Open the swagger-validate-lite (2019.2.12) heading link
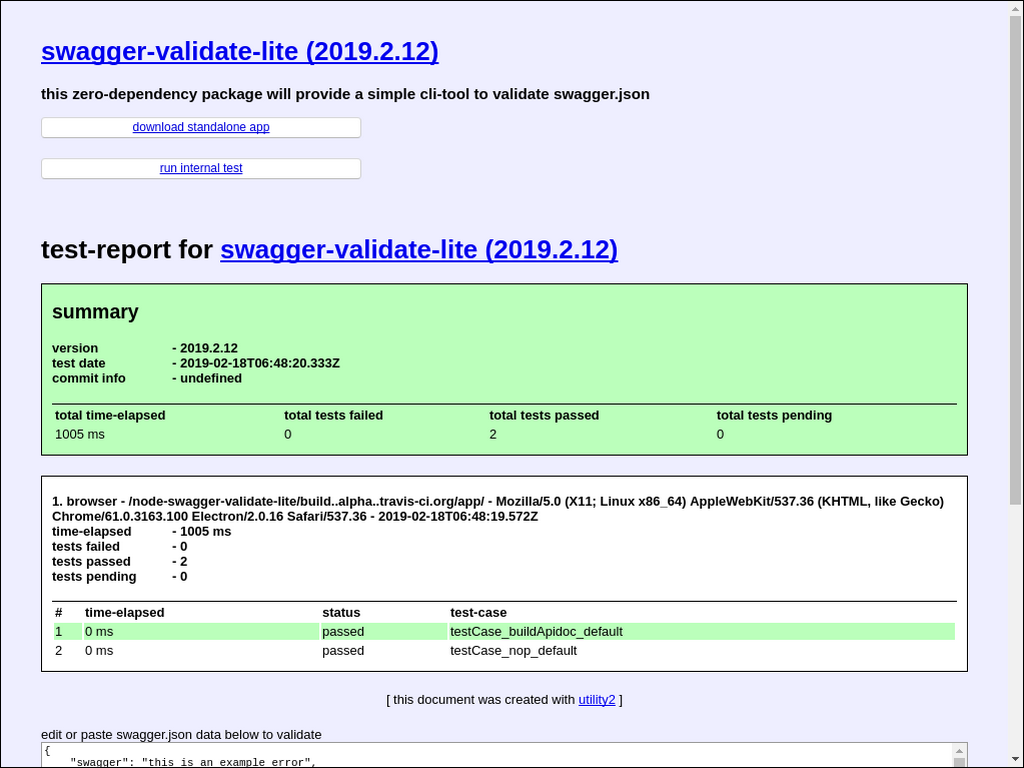Screen dimensions: 1024x768 (239, 51)
